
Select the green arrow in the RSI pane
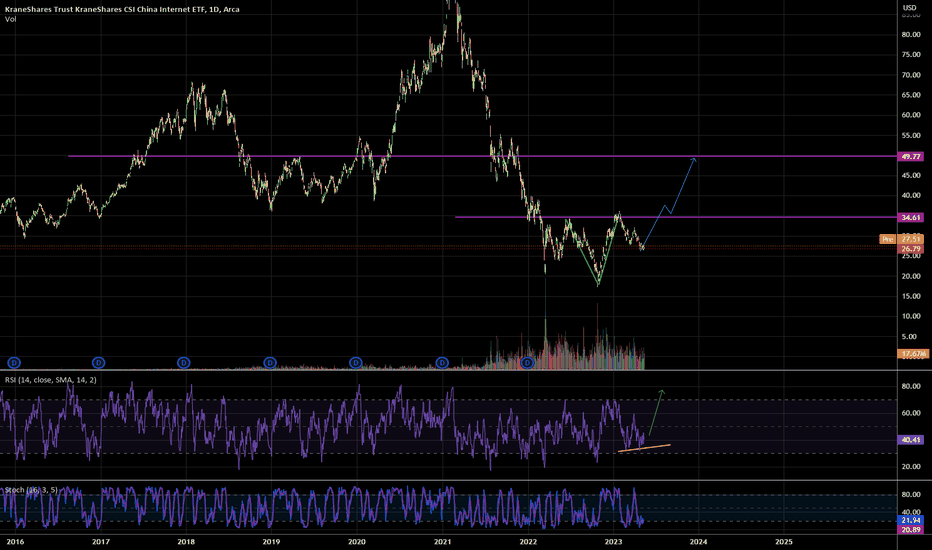pyautogui.click(x=656, y=413)
